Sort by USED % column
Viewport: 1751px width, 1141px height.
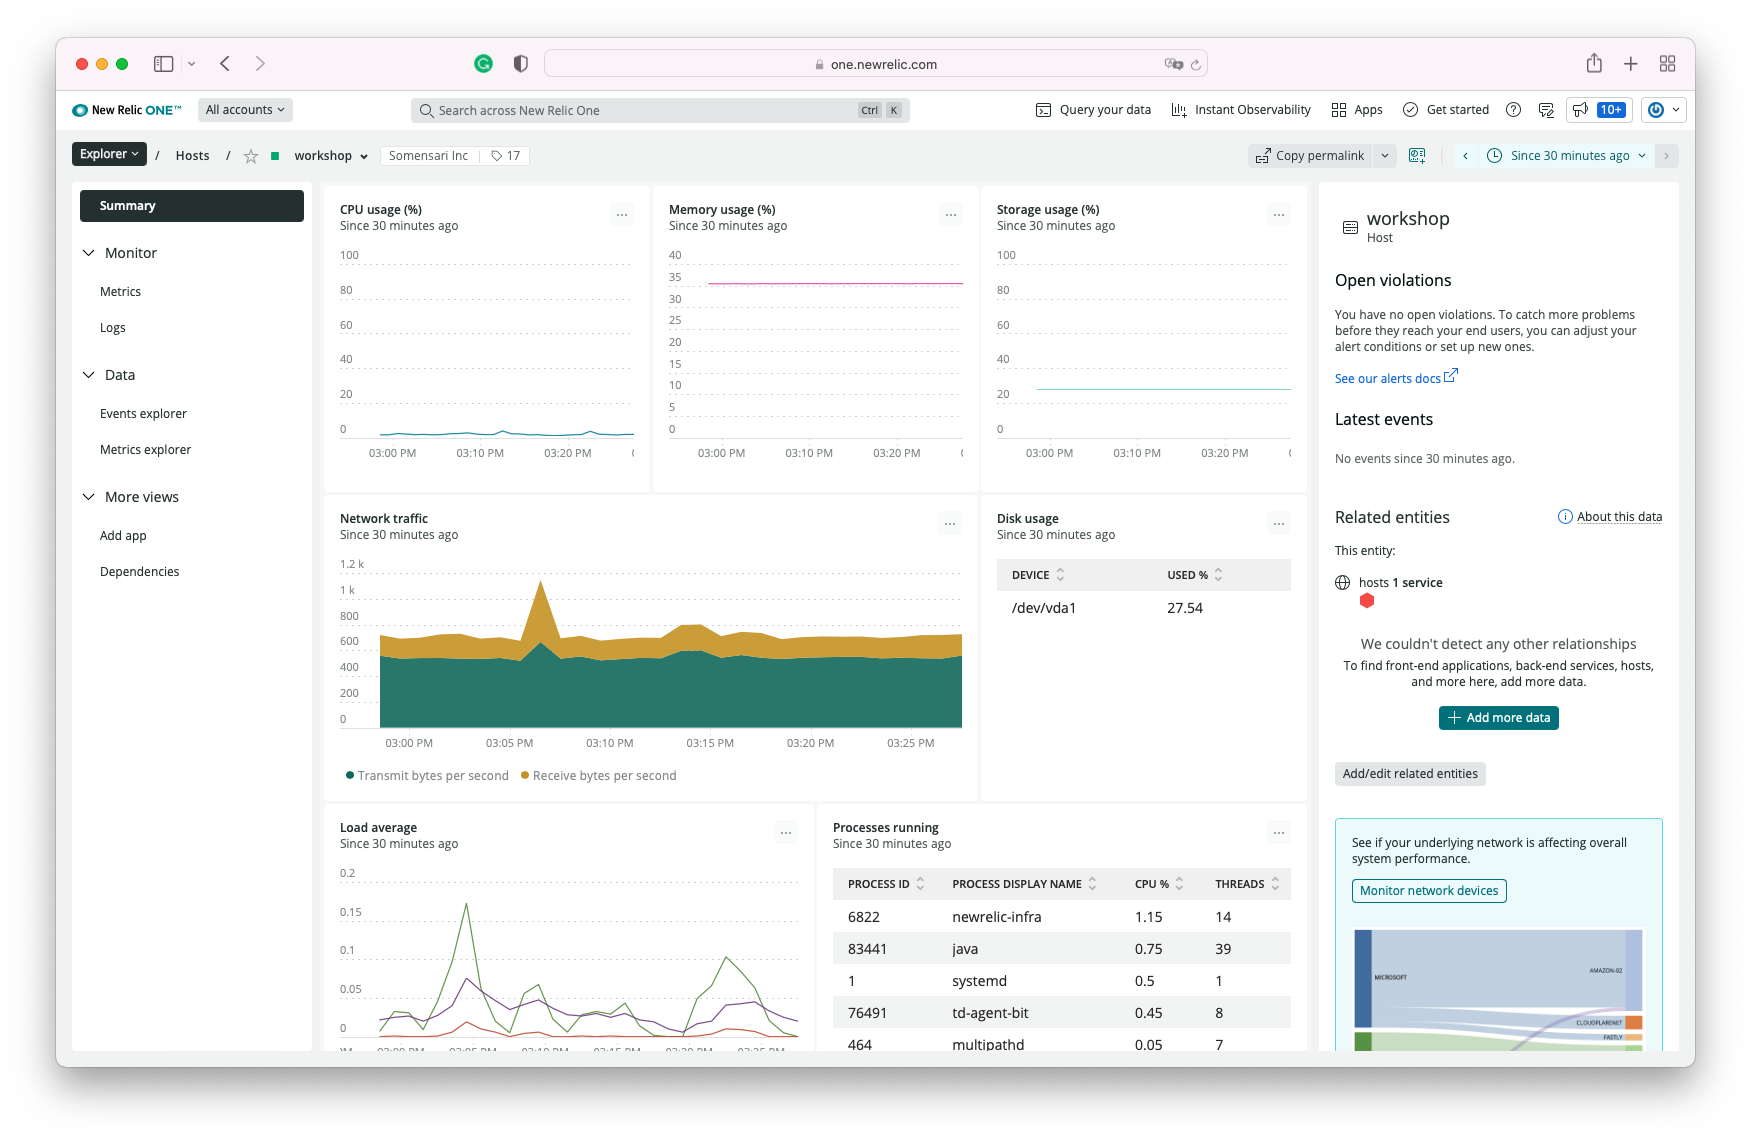pyautogui.click(x=1195, y=575)
